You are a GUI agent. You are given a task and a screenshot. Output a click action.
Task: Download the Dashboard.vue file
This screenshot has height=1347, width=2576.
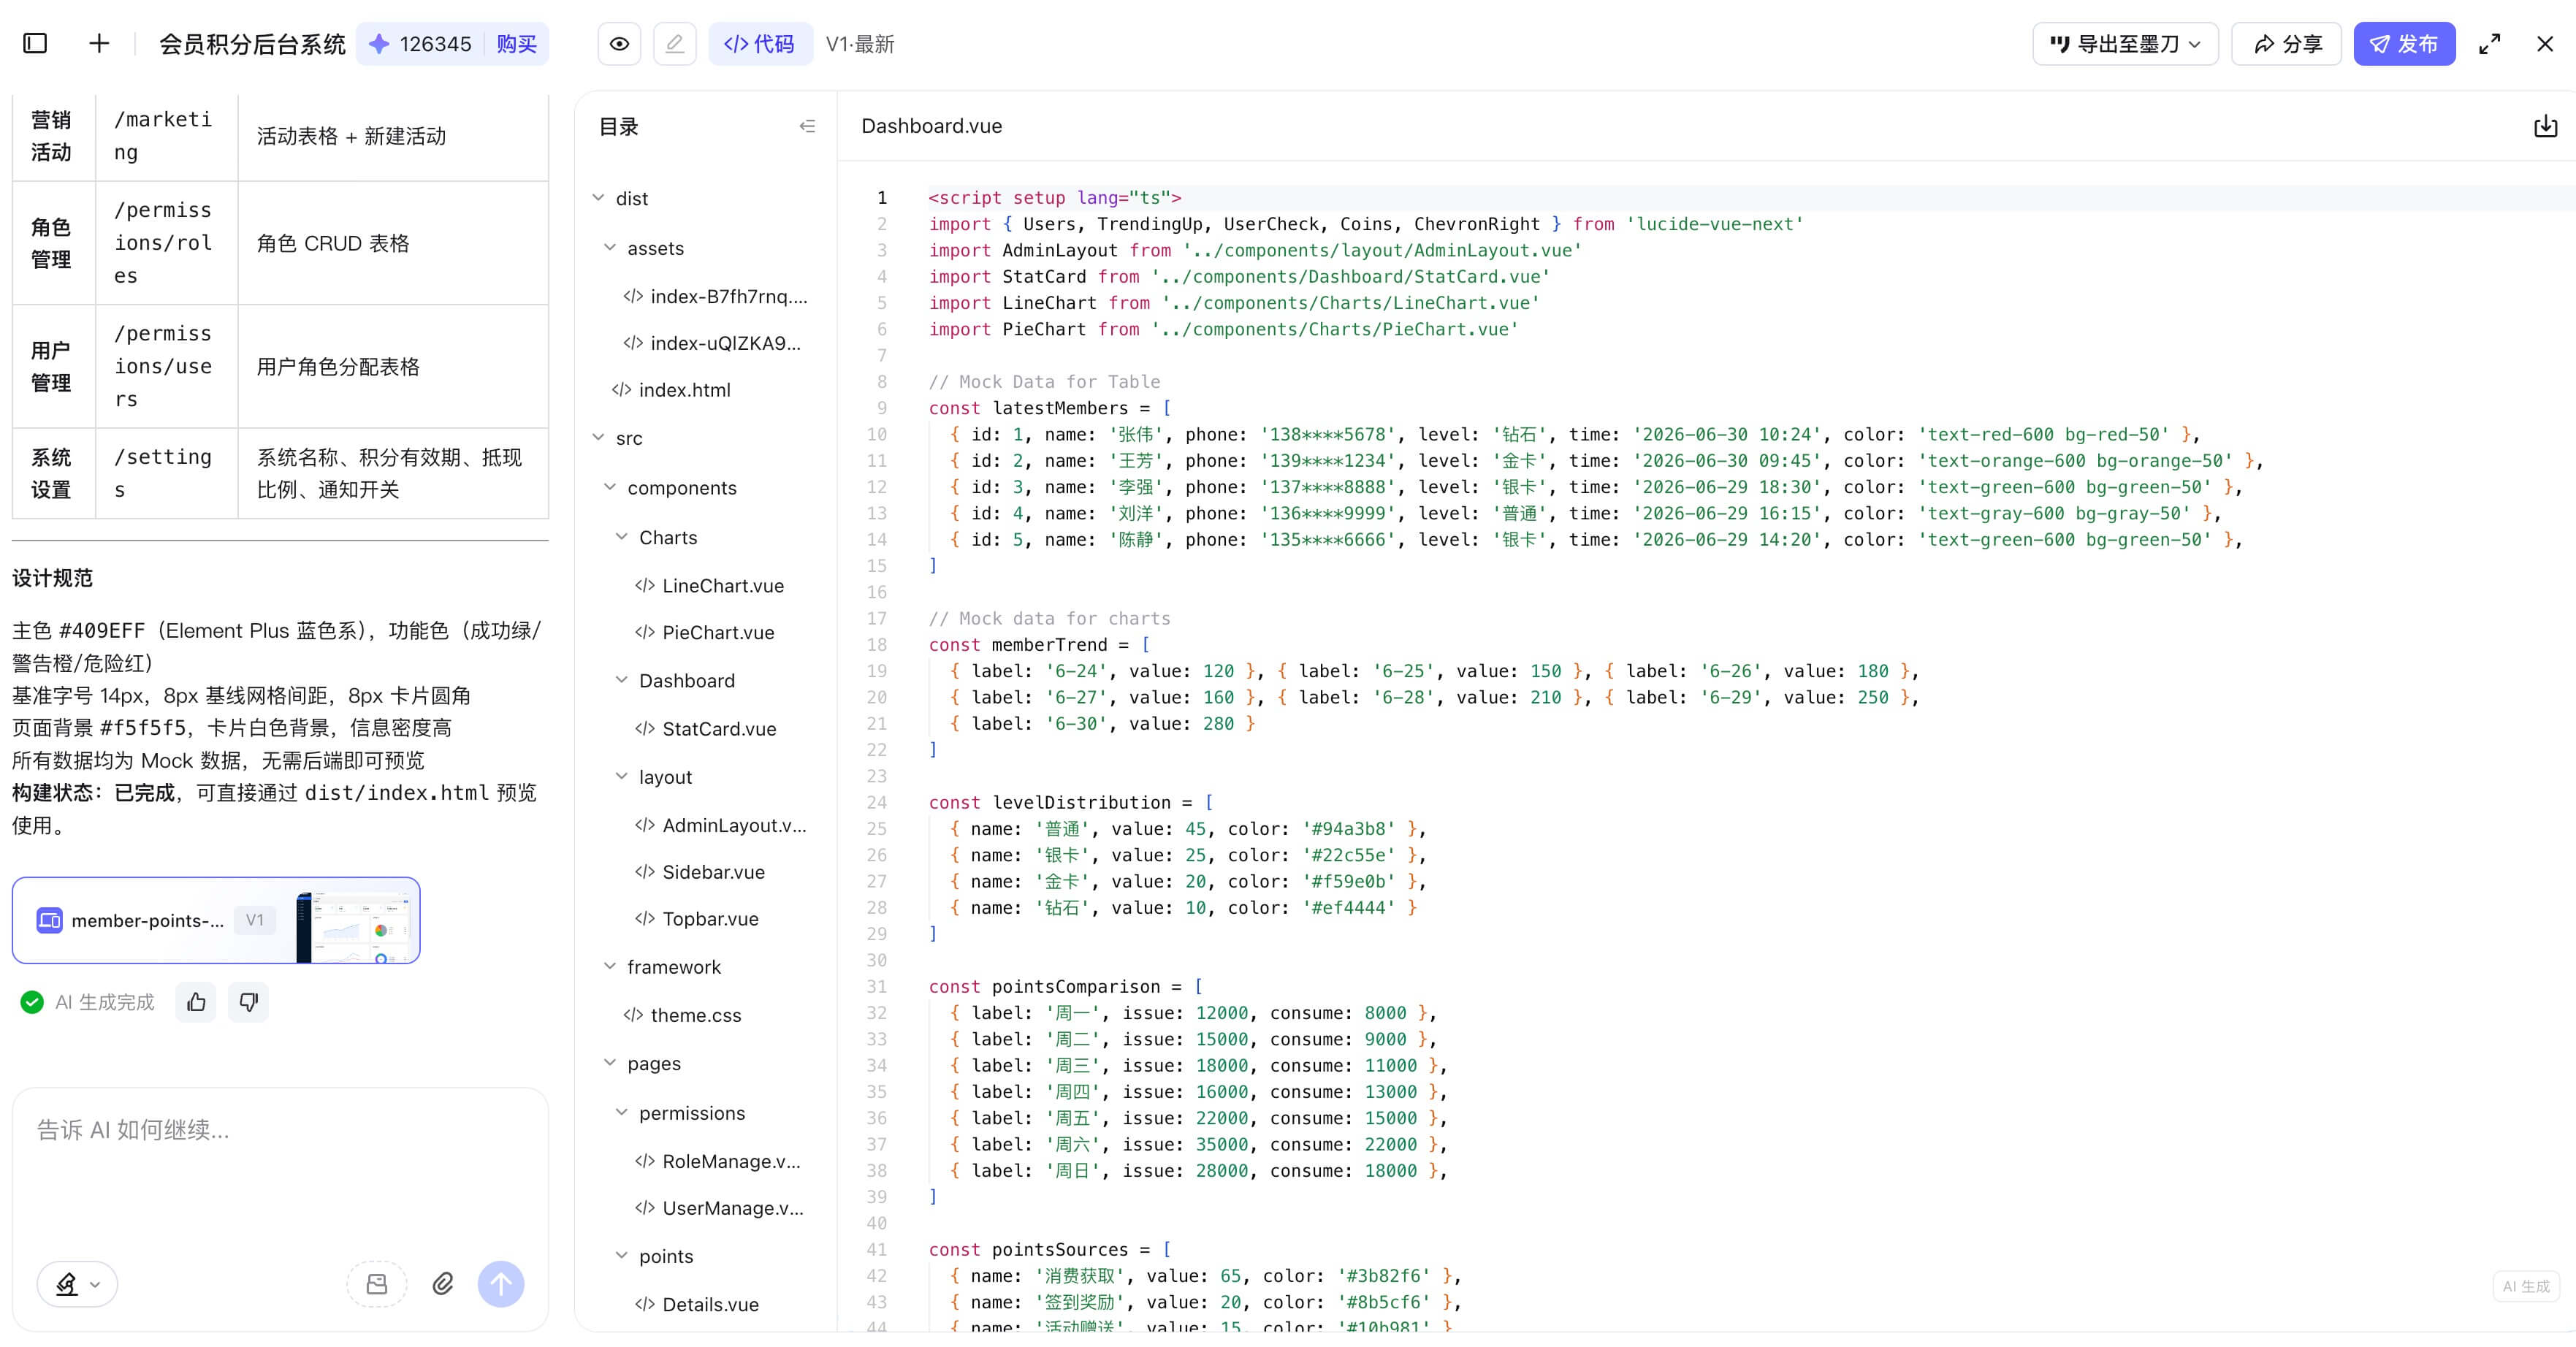pyautogui.click(x=2546, y=126)
